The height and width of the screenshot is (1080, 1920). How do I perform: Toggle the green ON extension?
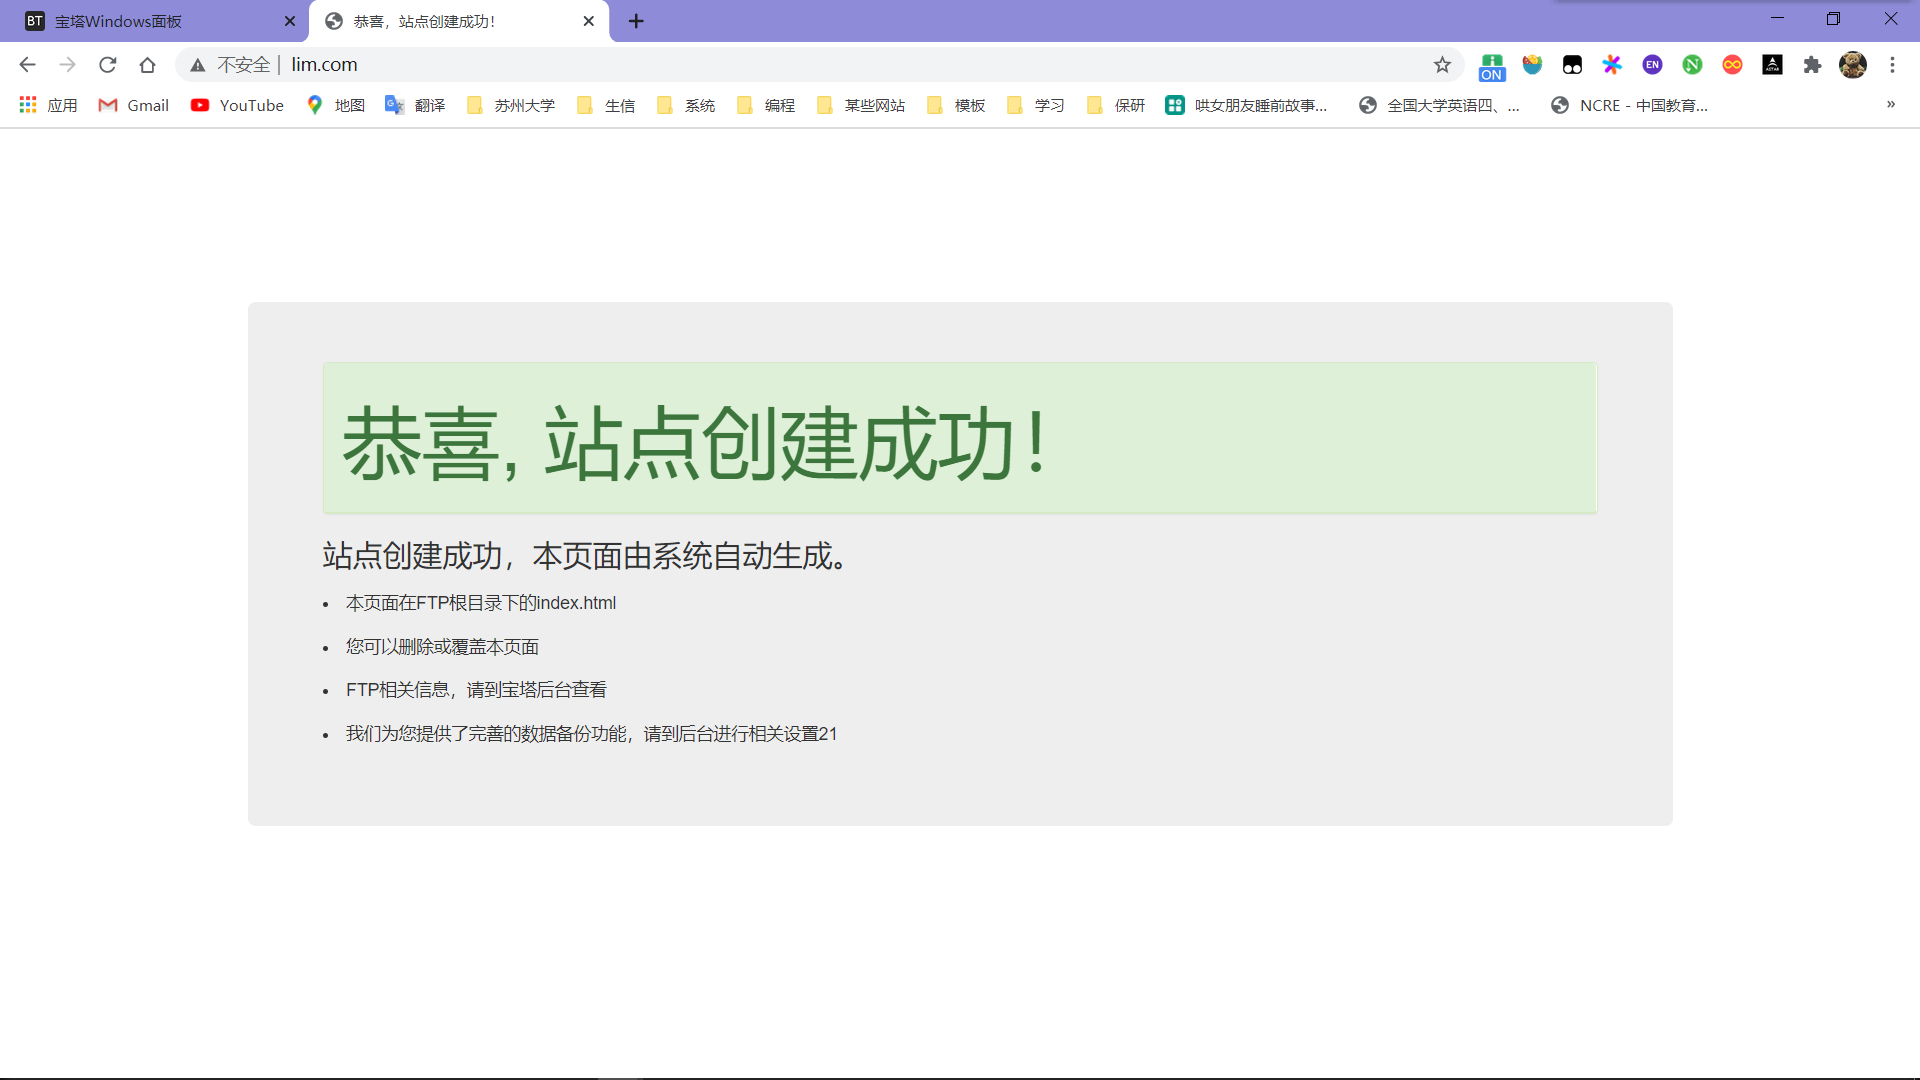coord(1492,66)
